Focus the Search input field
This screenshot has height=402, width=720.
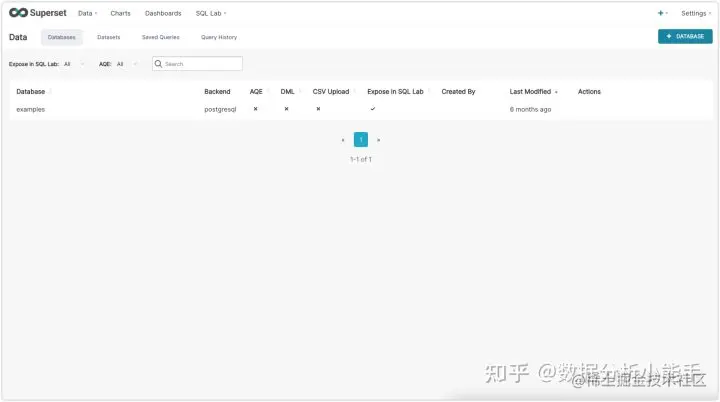pyautogui.click(x=197, y=64)
